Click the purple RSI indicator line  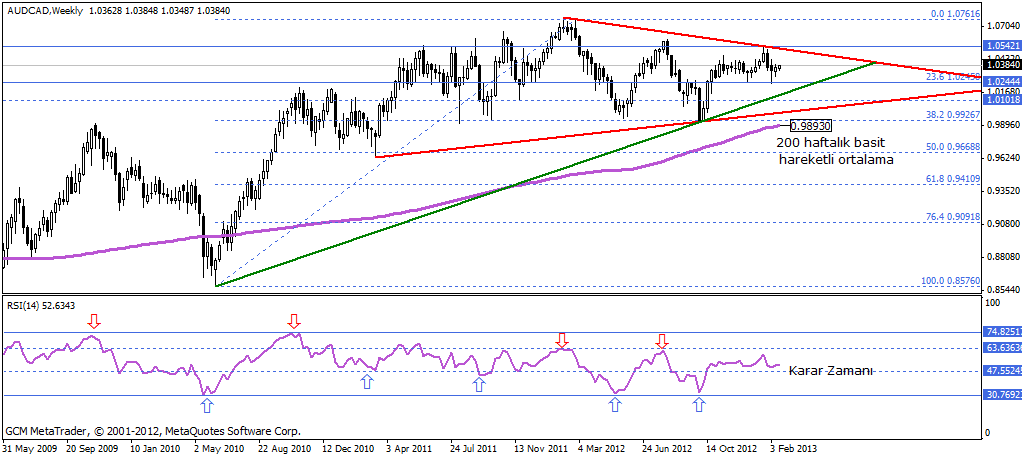391,357
